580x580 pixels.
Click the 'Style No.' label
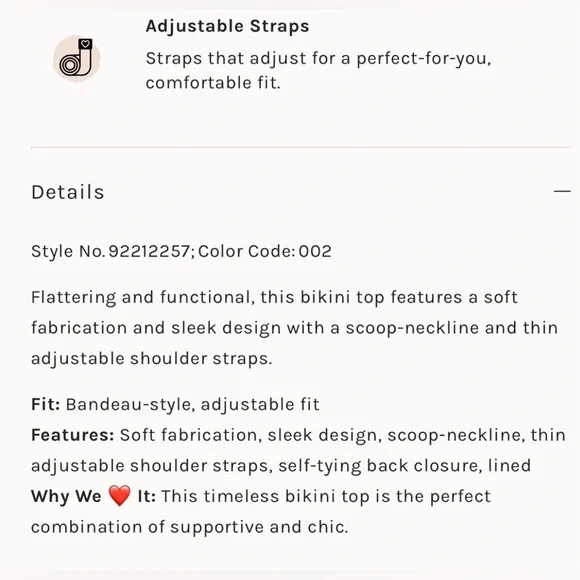point(68,251)
